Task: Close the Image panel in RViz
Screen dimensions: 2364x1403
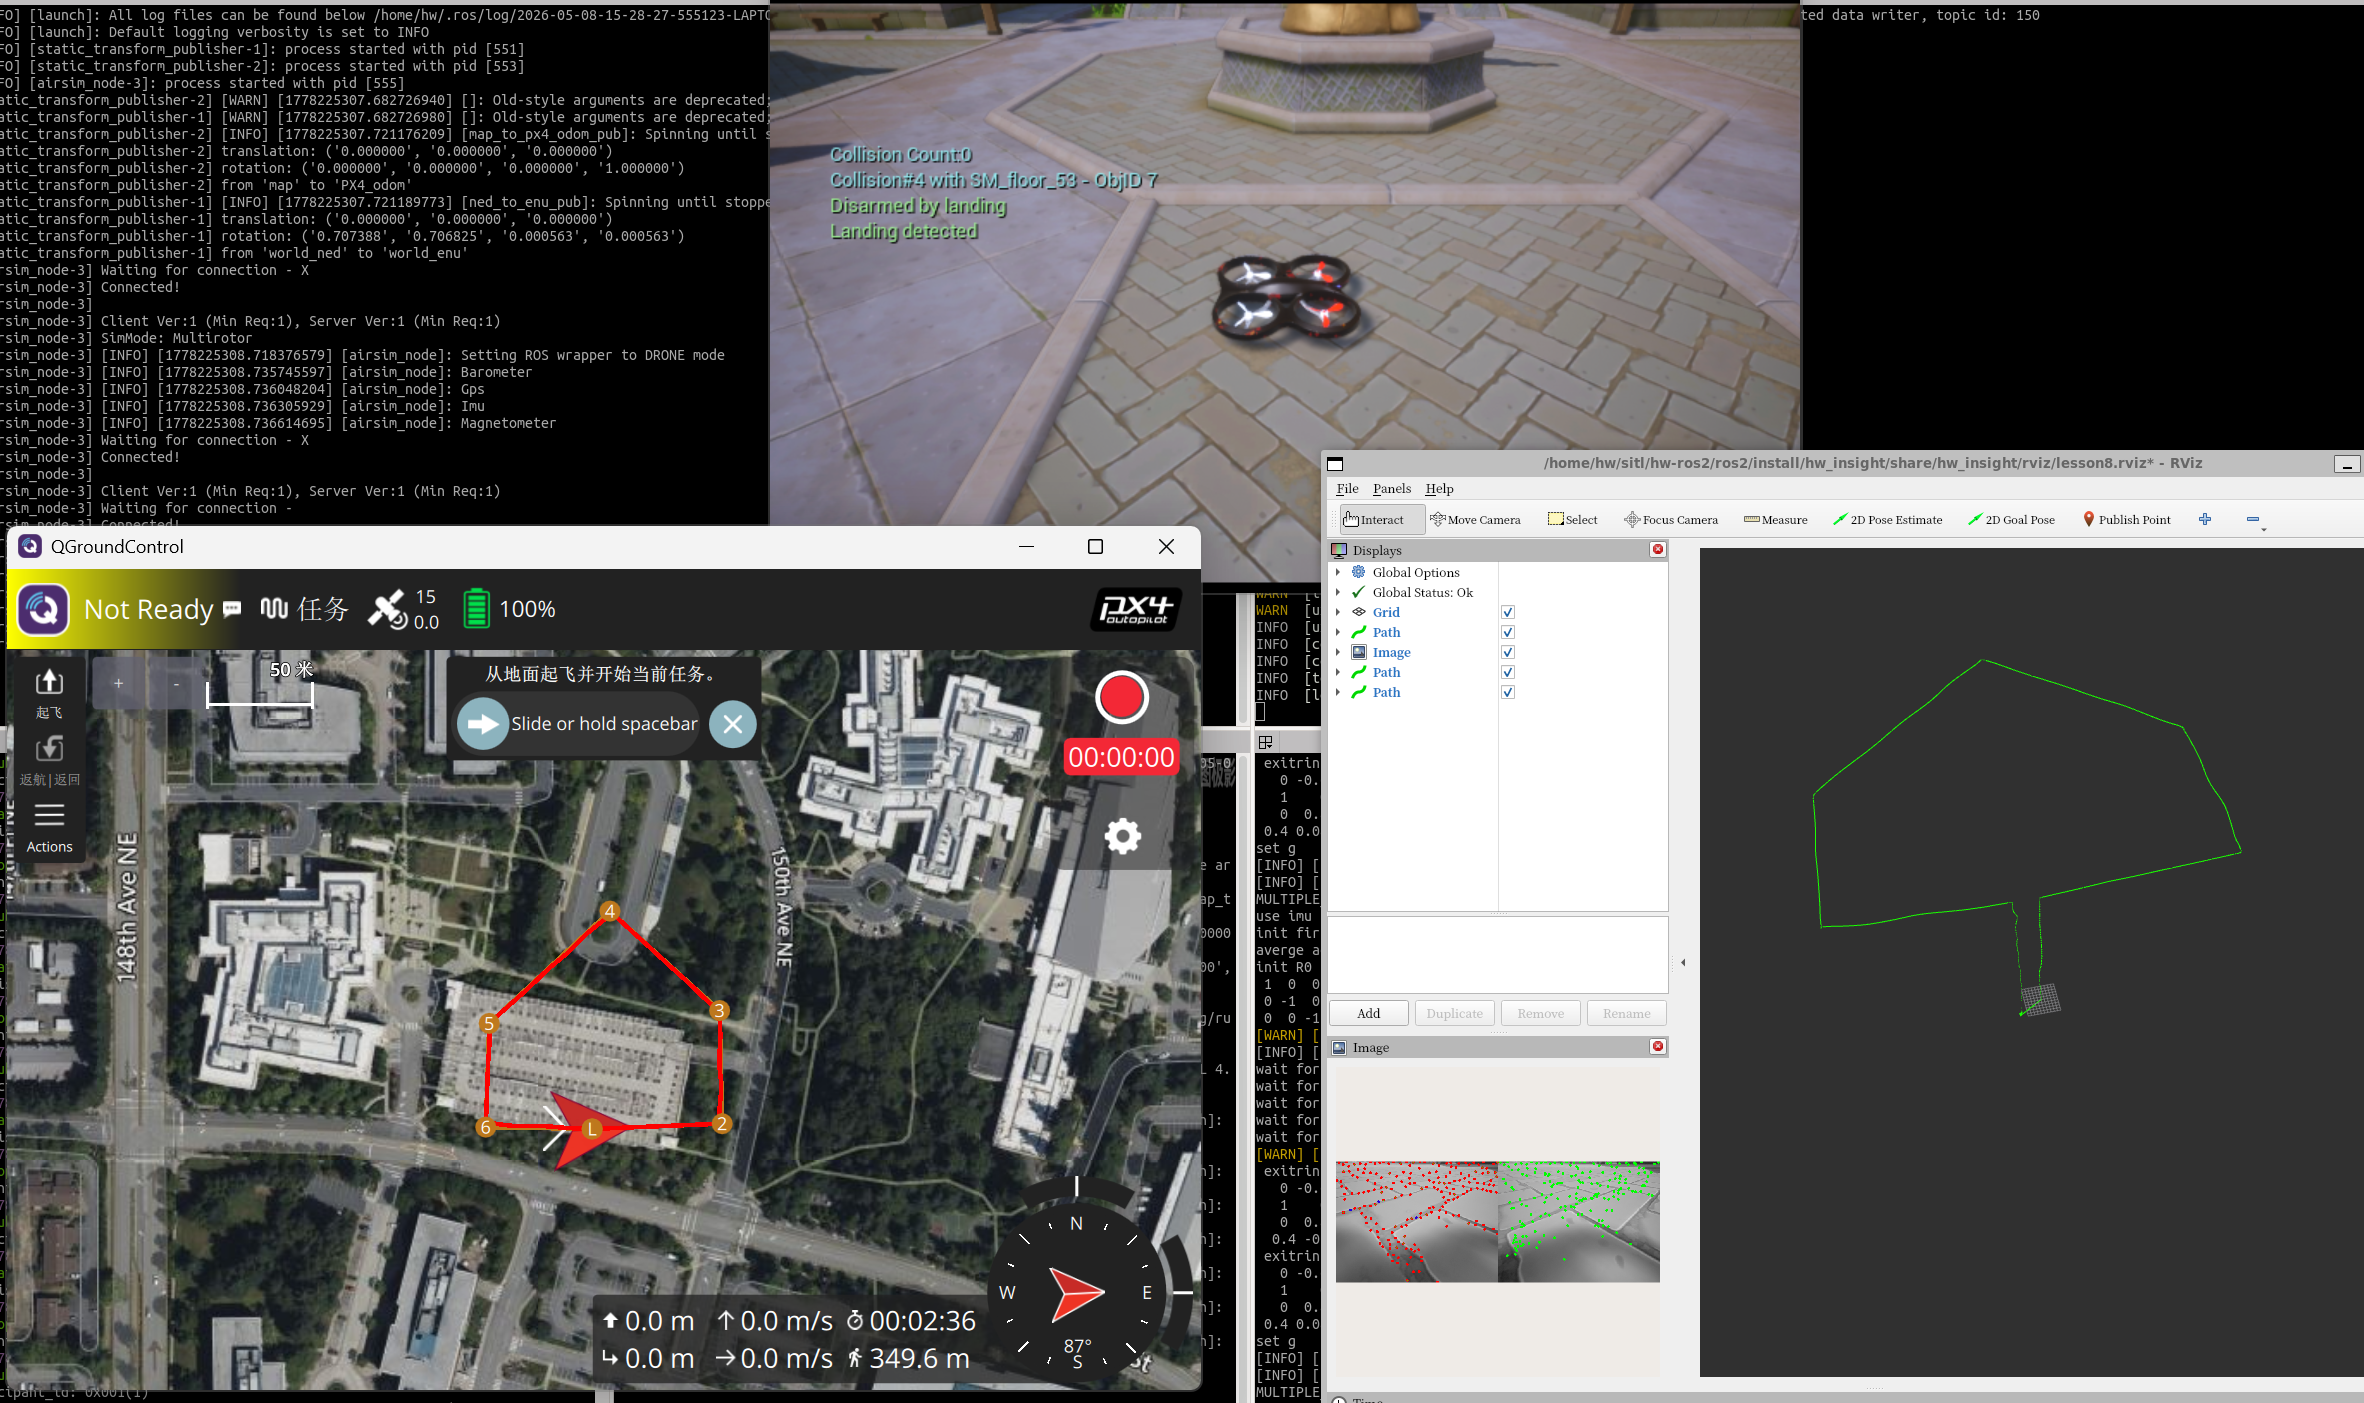Action: click(x=1658, y=1046)
